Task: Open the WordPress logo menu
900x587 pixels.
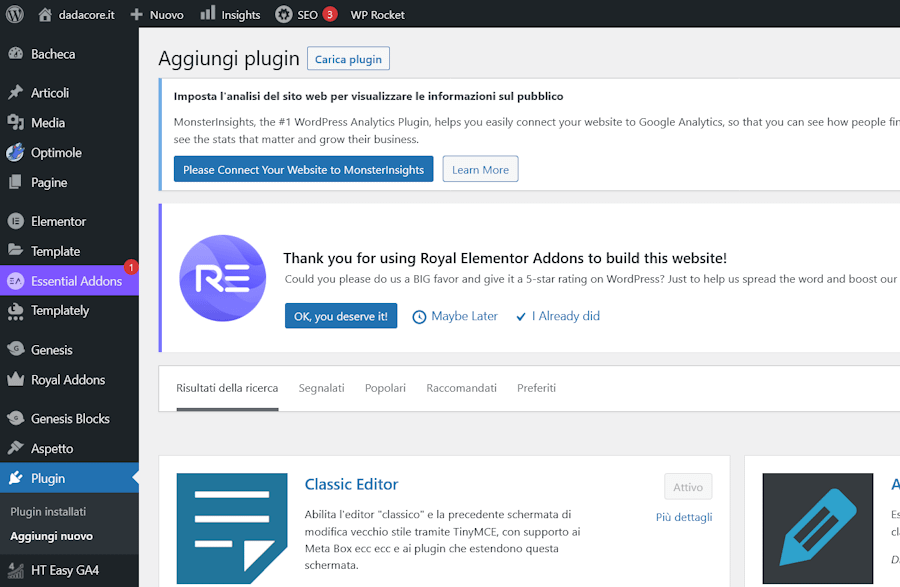Action: pyautogui.click(x=15, y=14)
